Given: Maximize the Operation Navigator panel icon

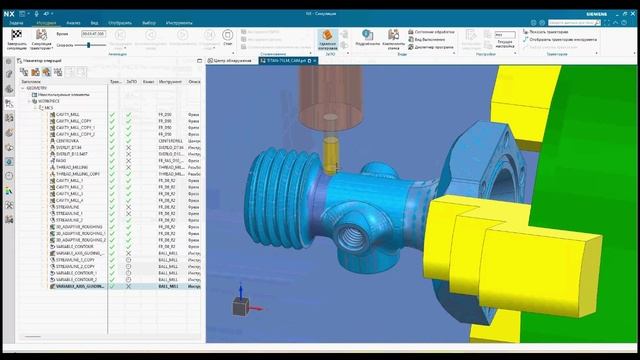Looking at the screenshot, I should (200, 60).
